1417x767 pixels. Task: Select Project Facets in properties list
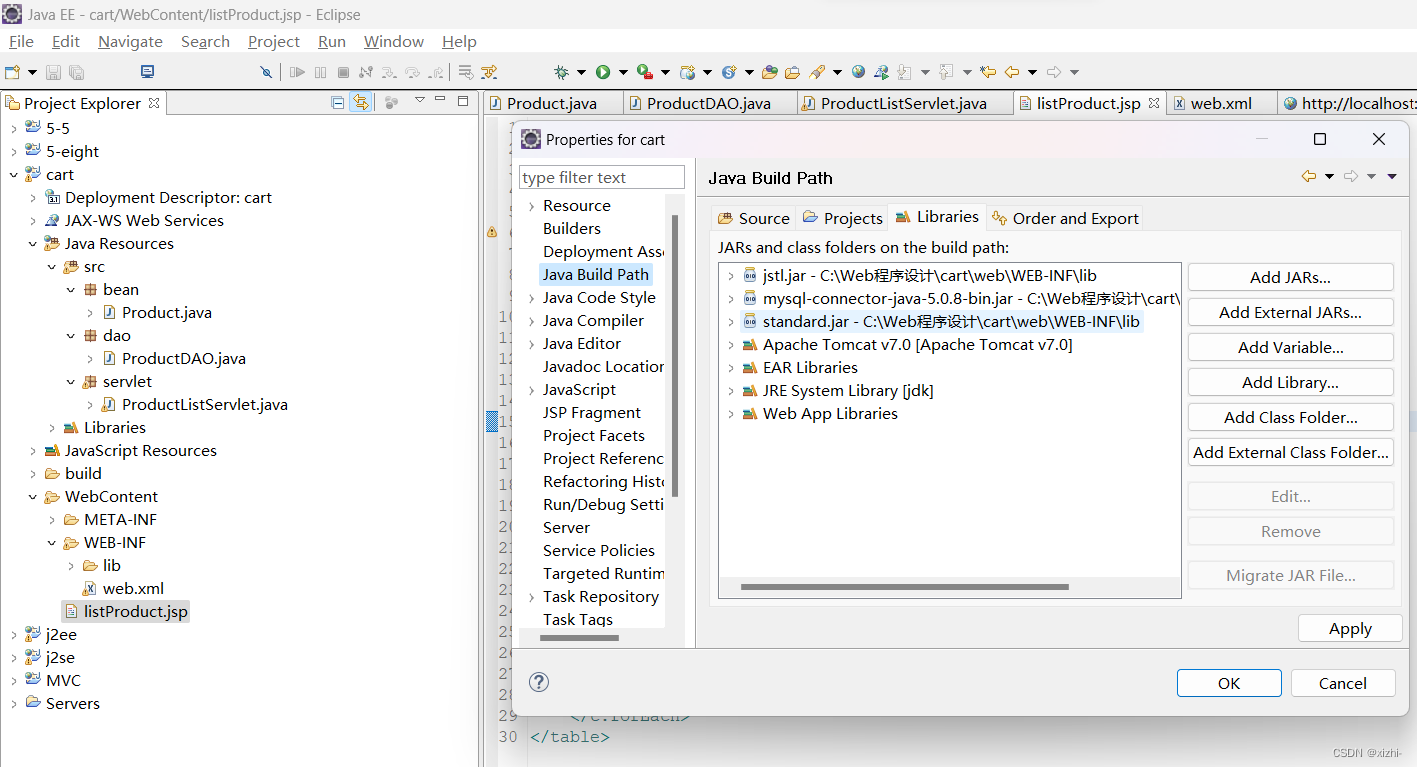point(594,435)
